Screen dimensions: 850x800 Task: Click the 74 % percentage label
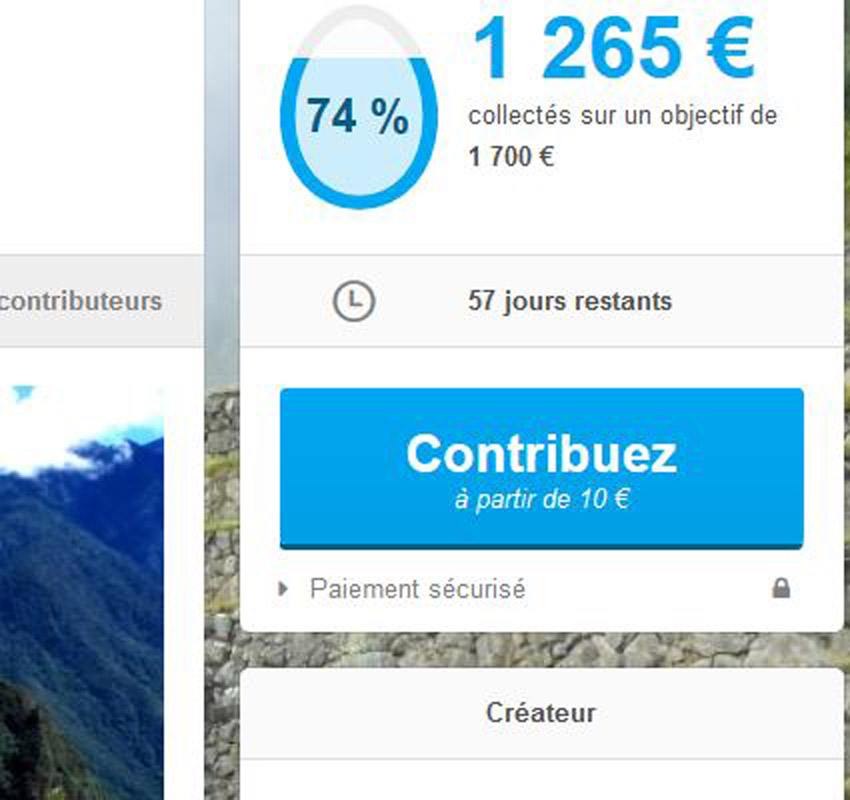tap(358, 116)
